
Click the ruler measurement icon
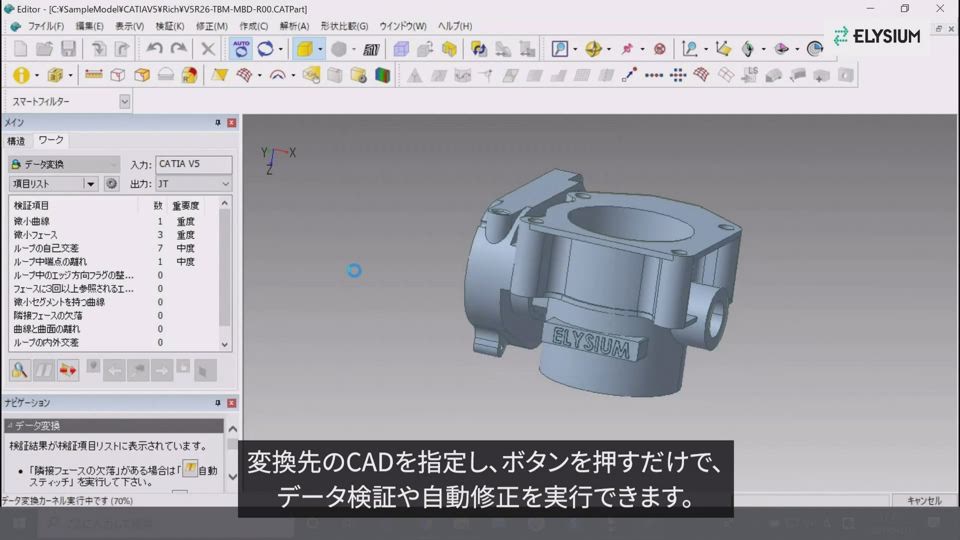[x=94, y=75]
